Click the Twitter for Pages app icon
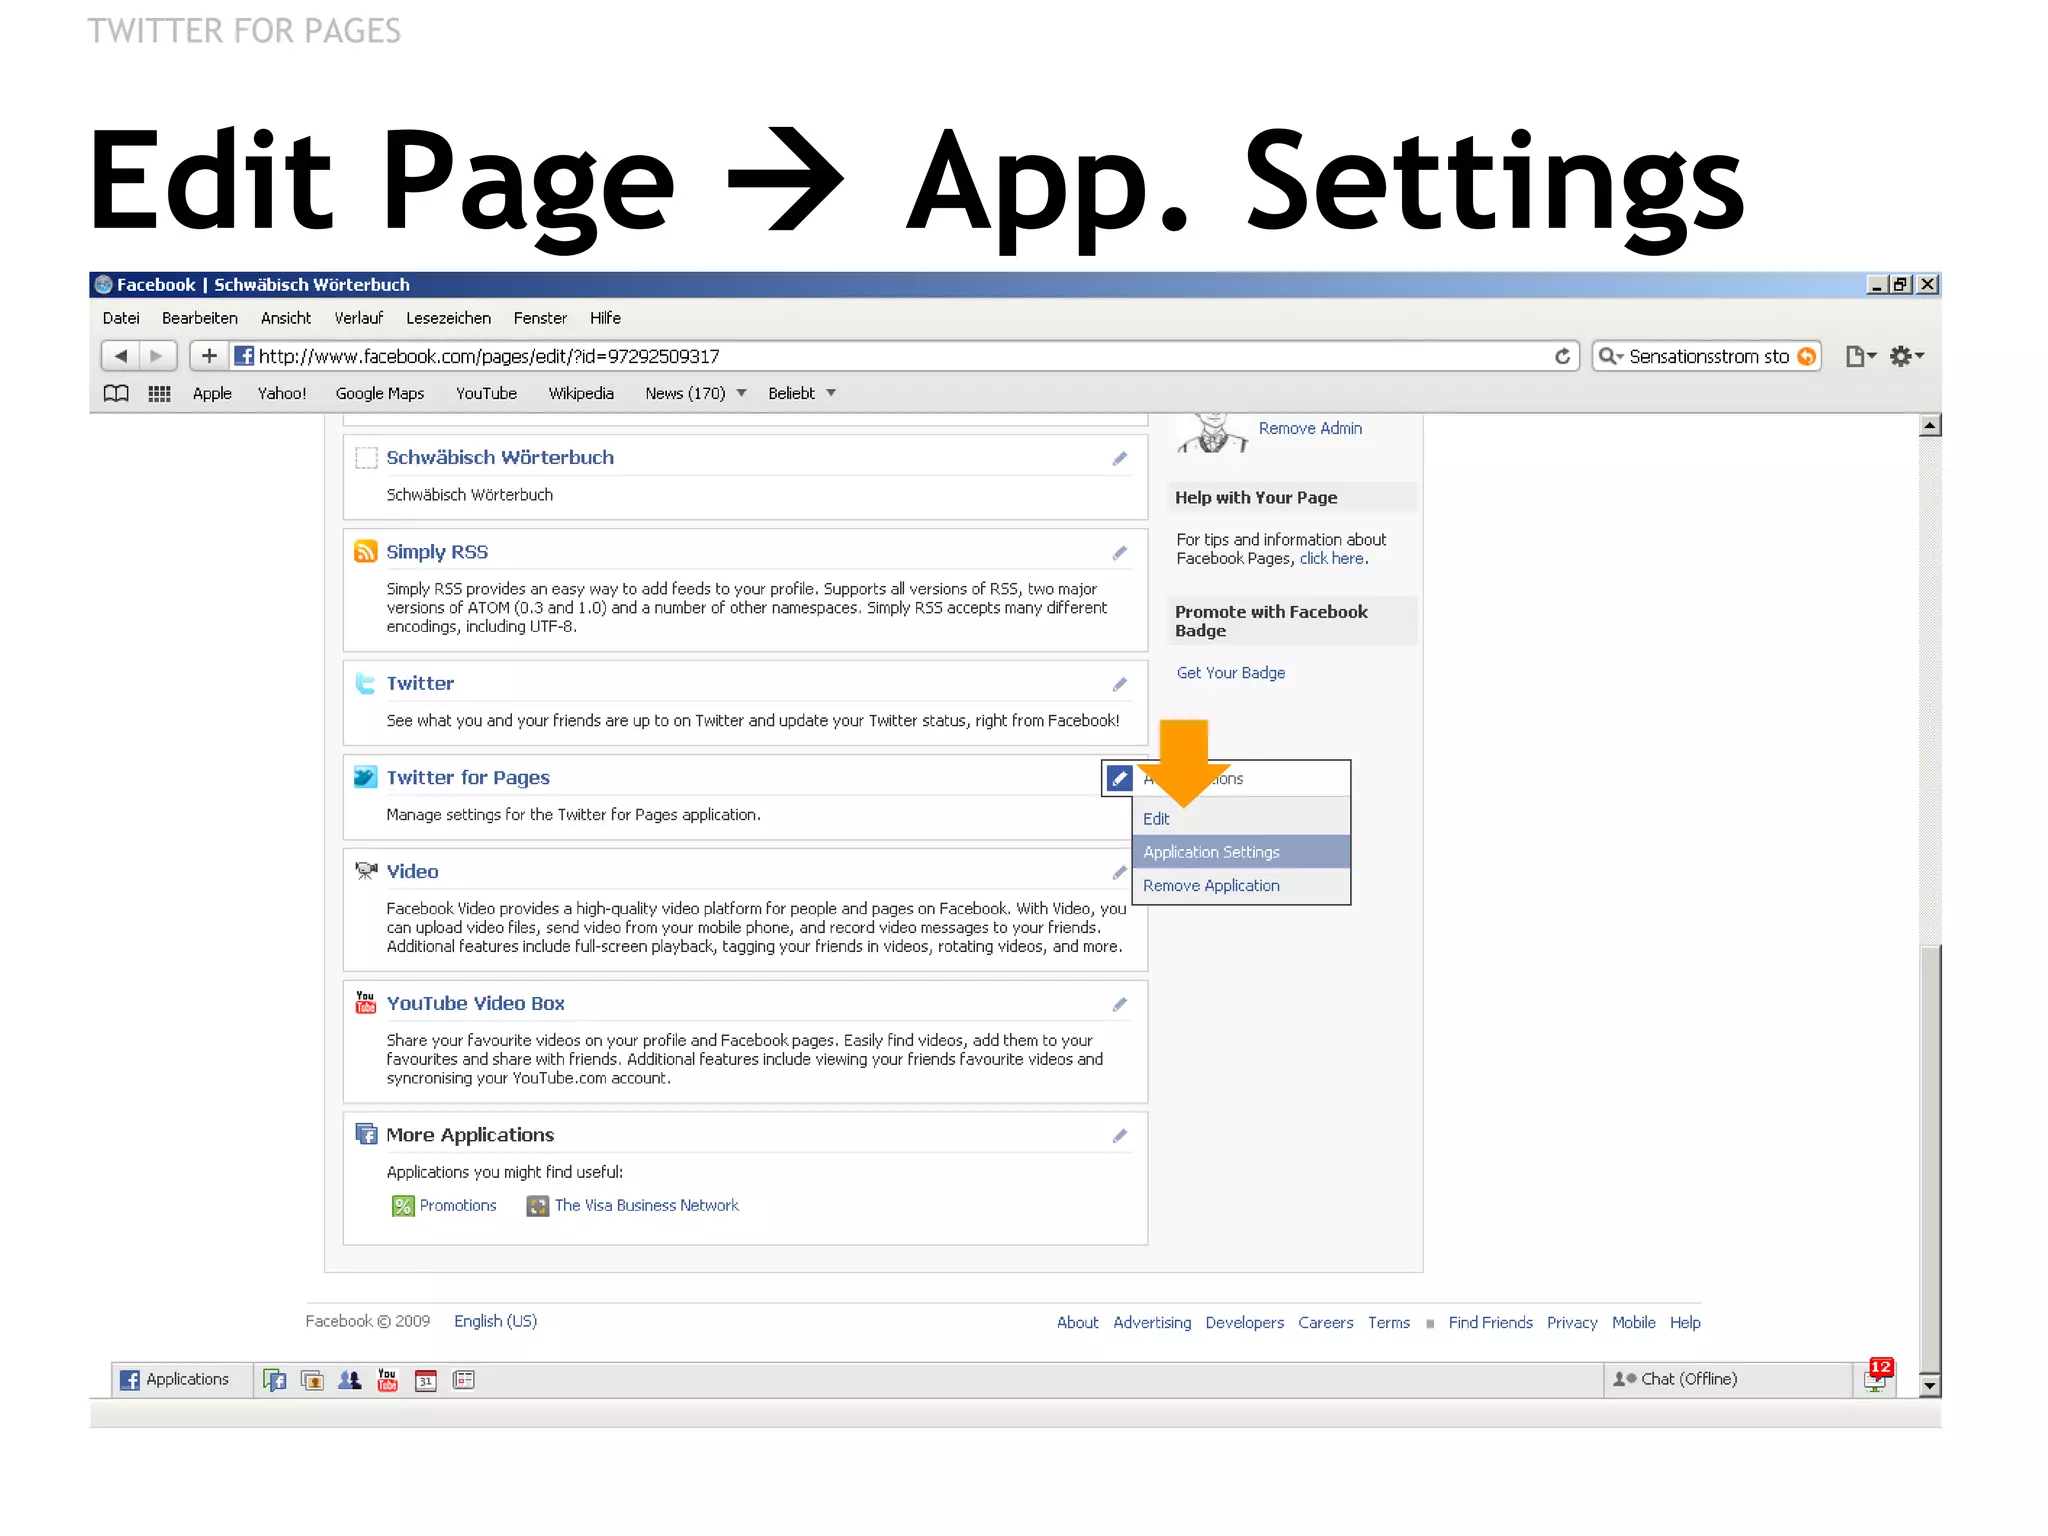This screenshot has width=2048, height=1536. [366, 777]
